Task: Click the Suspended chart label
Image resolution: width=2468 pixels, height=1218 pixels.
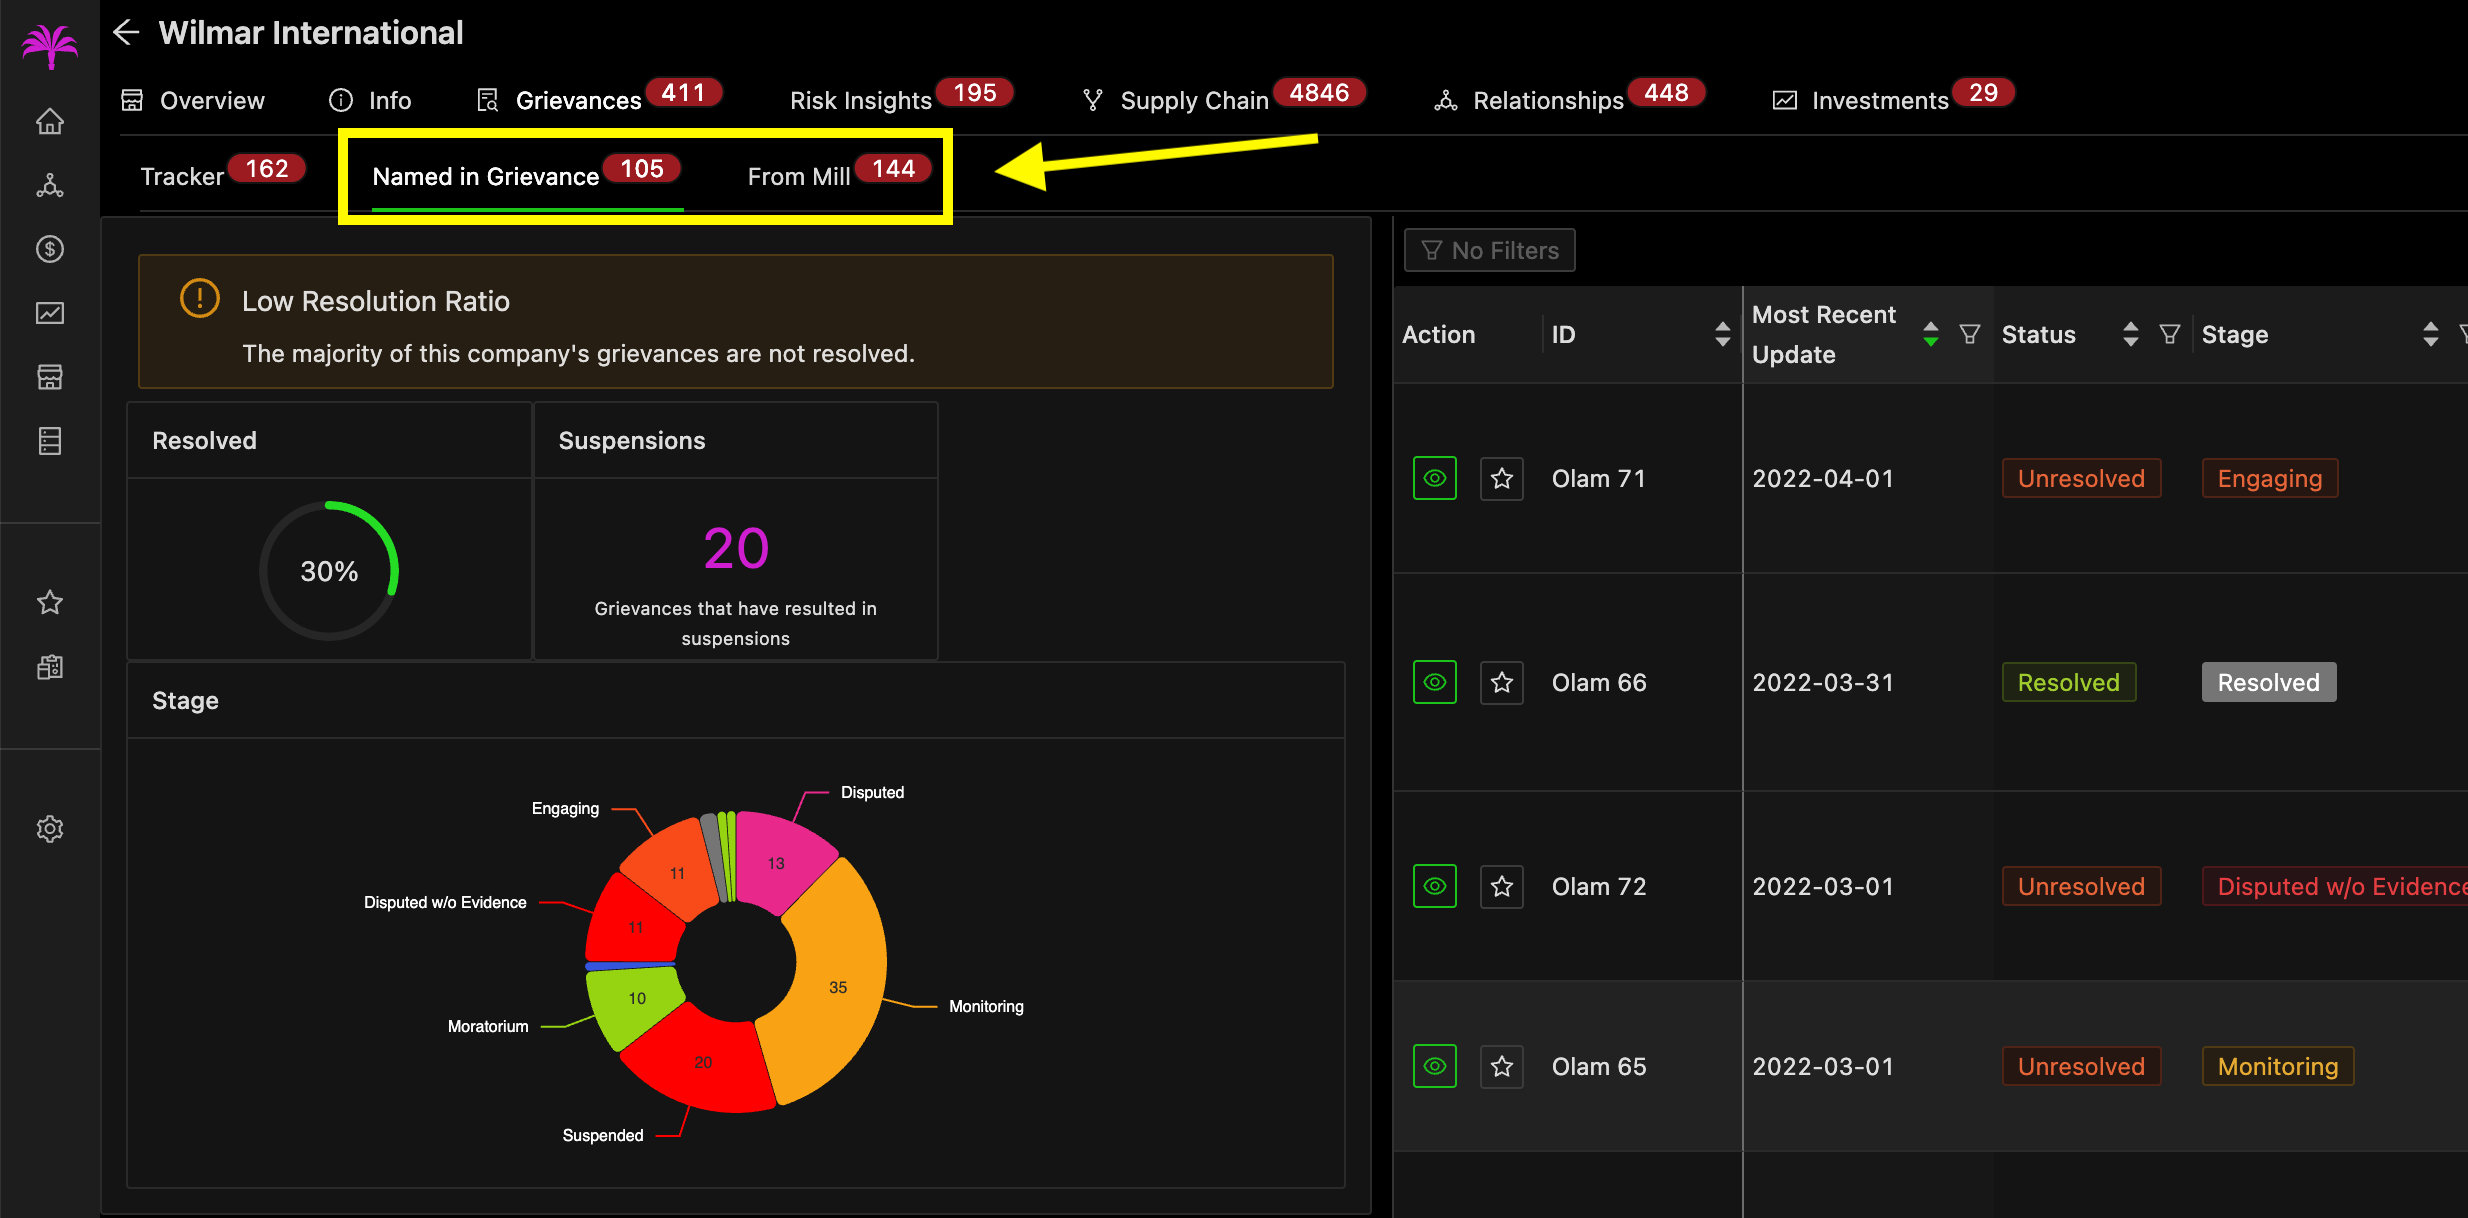Action: (x=602, y=1135)
